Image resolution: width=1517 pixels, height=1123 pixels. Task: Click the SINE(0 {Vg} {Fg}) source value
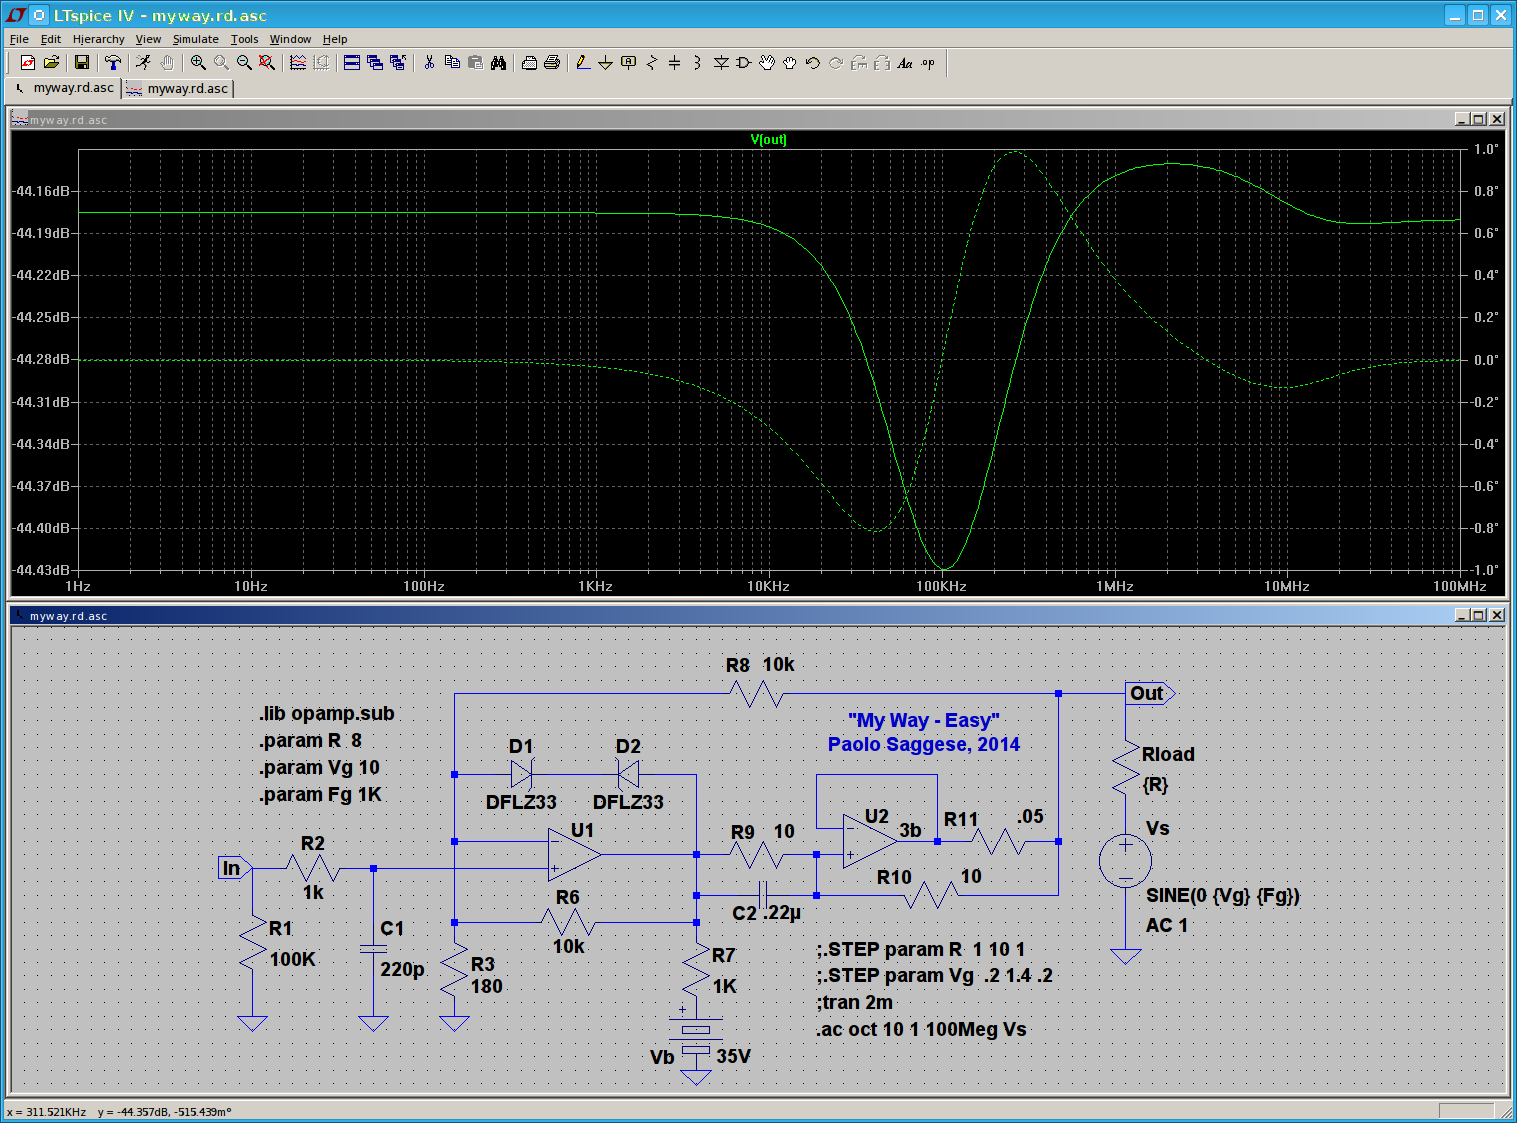coord(1222,895)
